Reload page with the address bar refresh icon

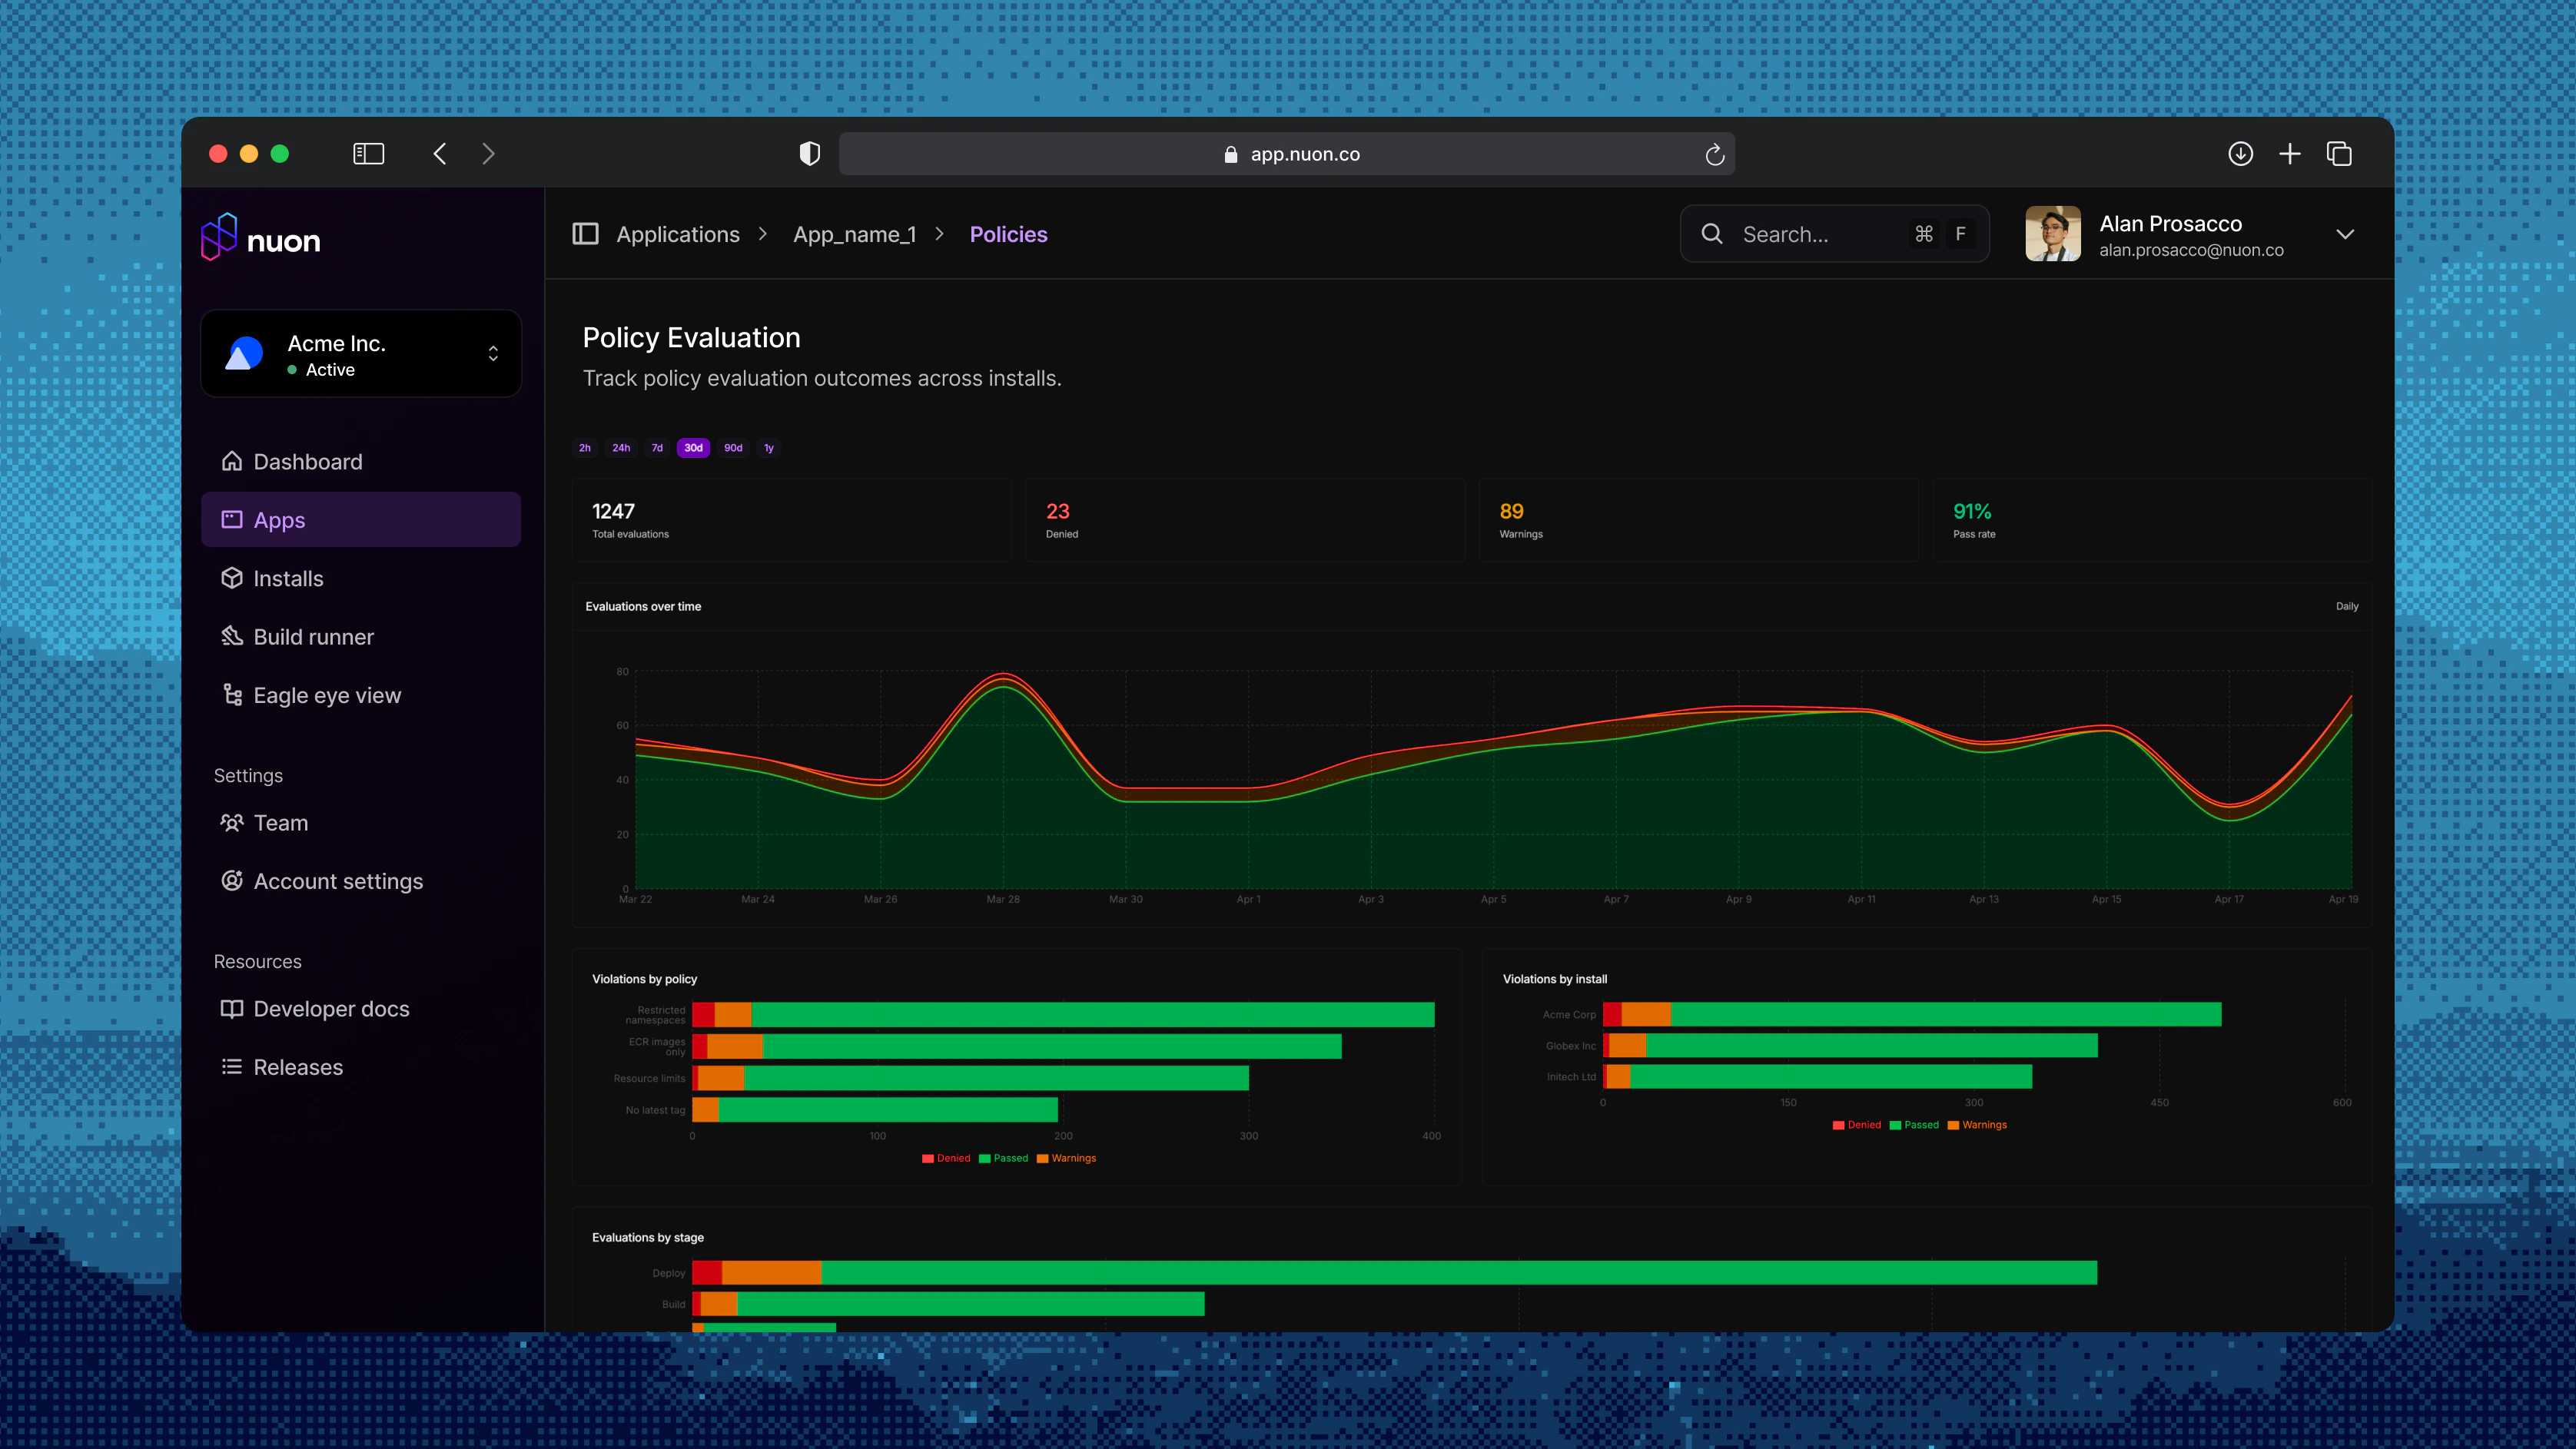[1714, 154]
